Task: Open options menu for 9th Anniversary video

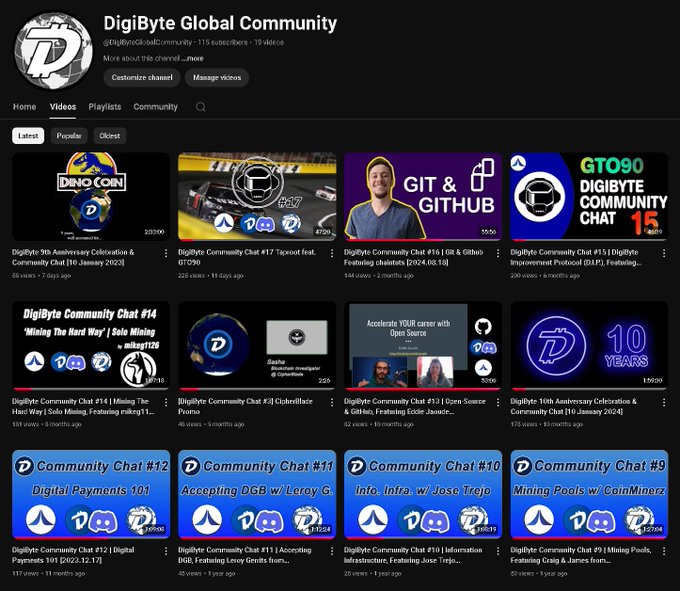Action: [x=166, y=253]
